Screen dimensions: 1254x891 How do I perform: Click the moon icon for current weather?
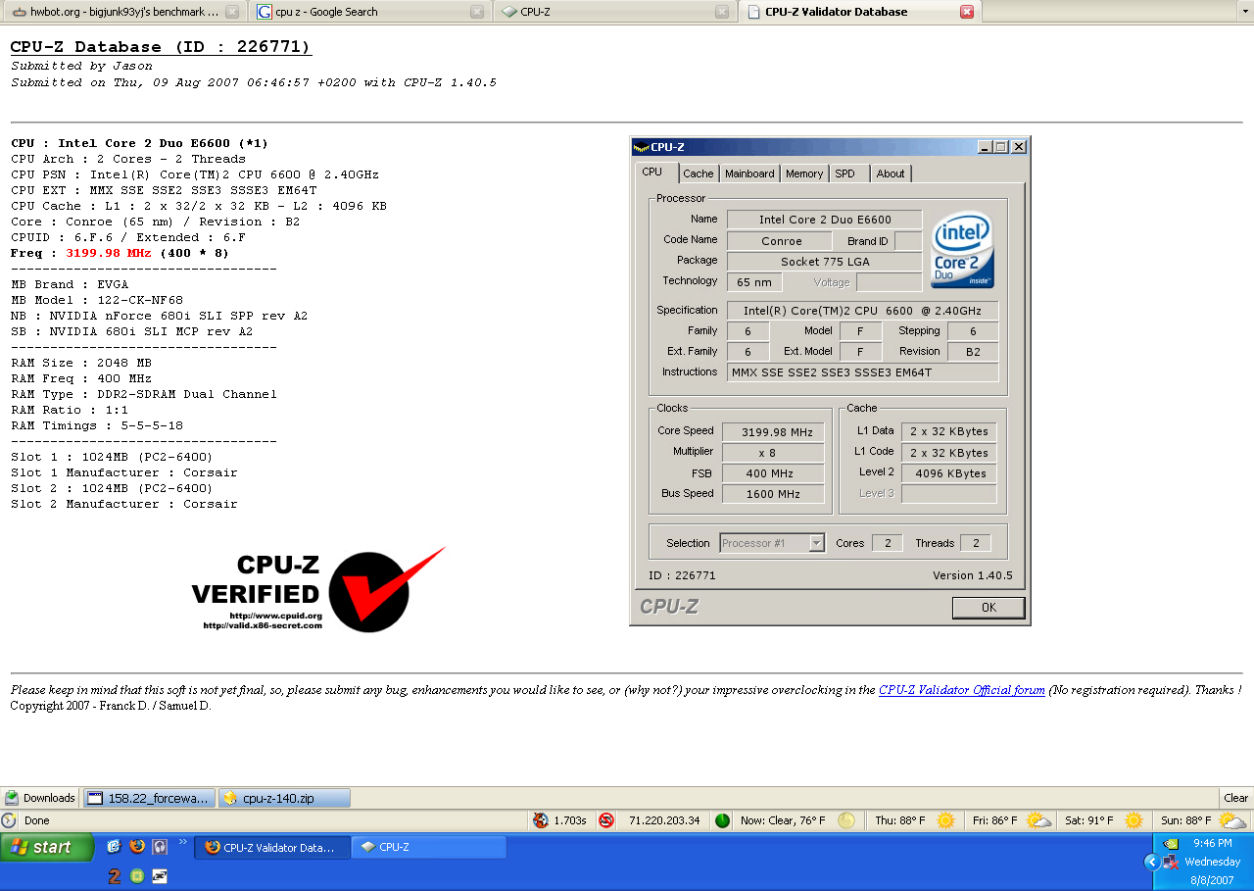(x=847, y=820)
